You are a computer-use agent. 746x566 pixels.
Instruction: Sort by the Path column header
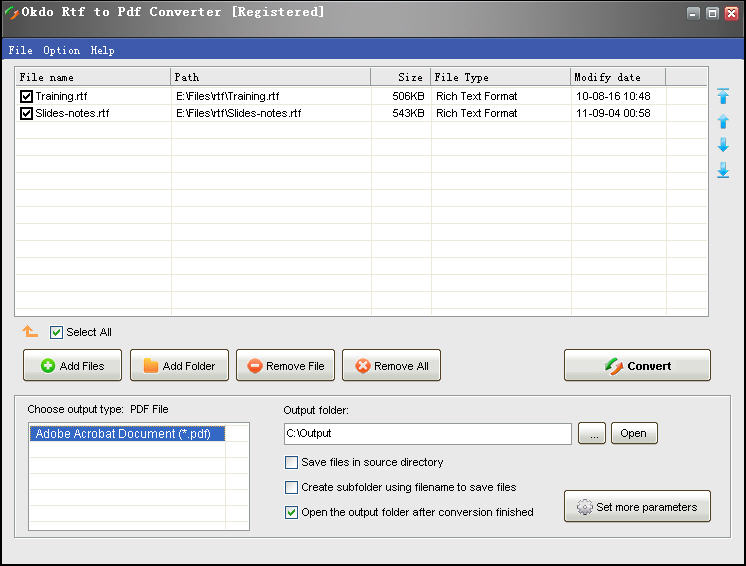pos(271,77)
